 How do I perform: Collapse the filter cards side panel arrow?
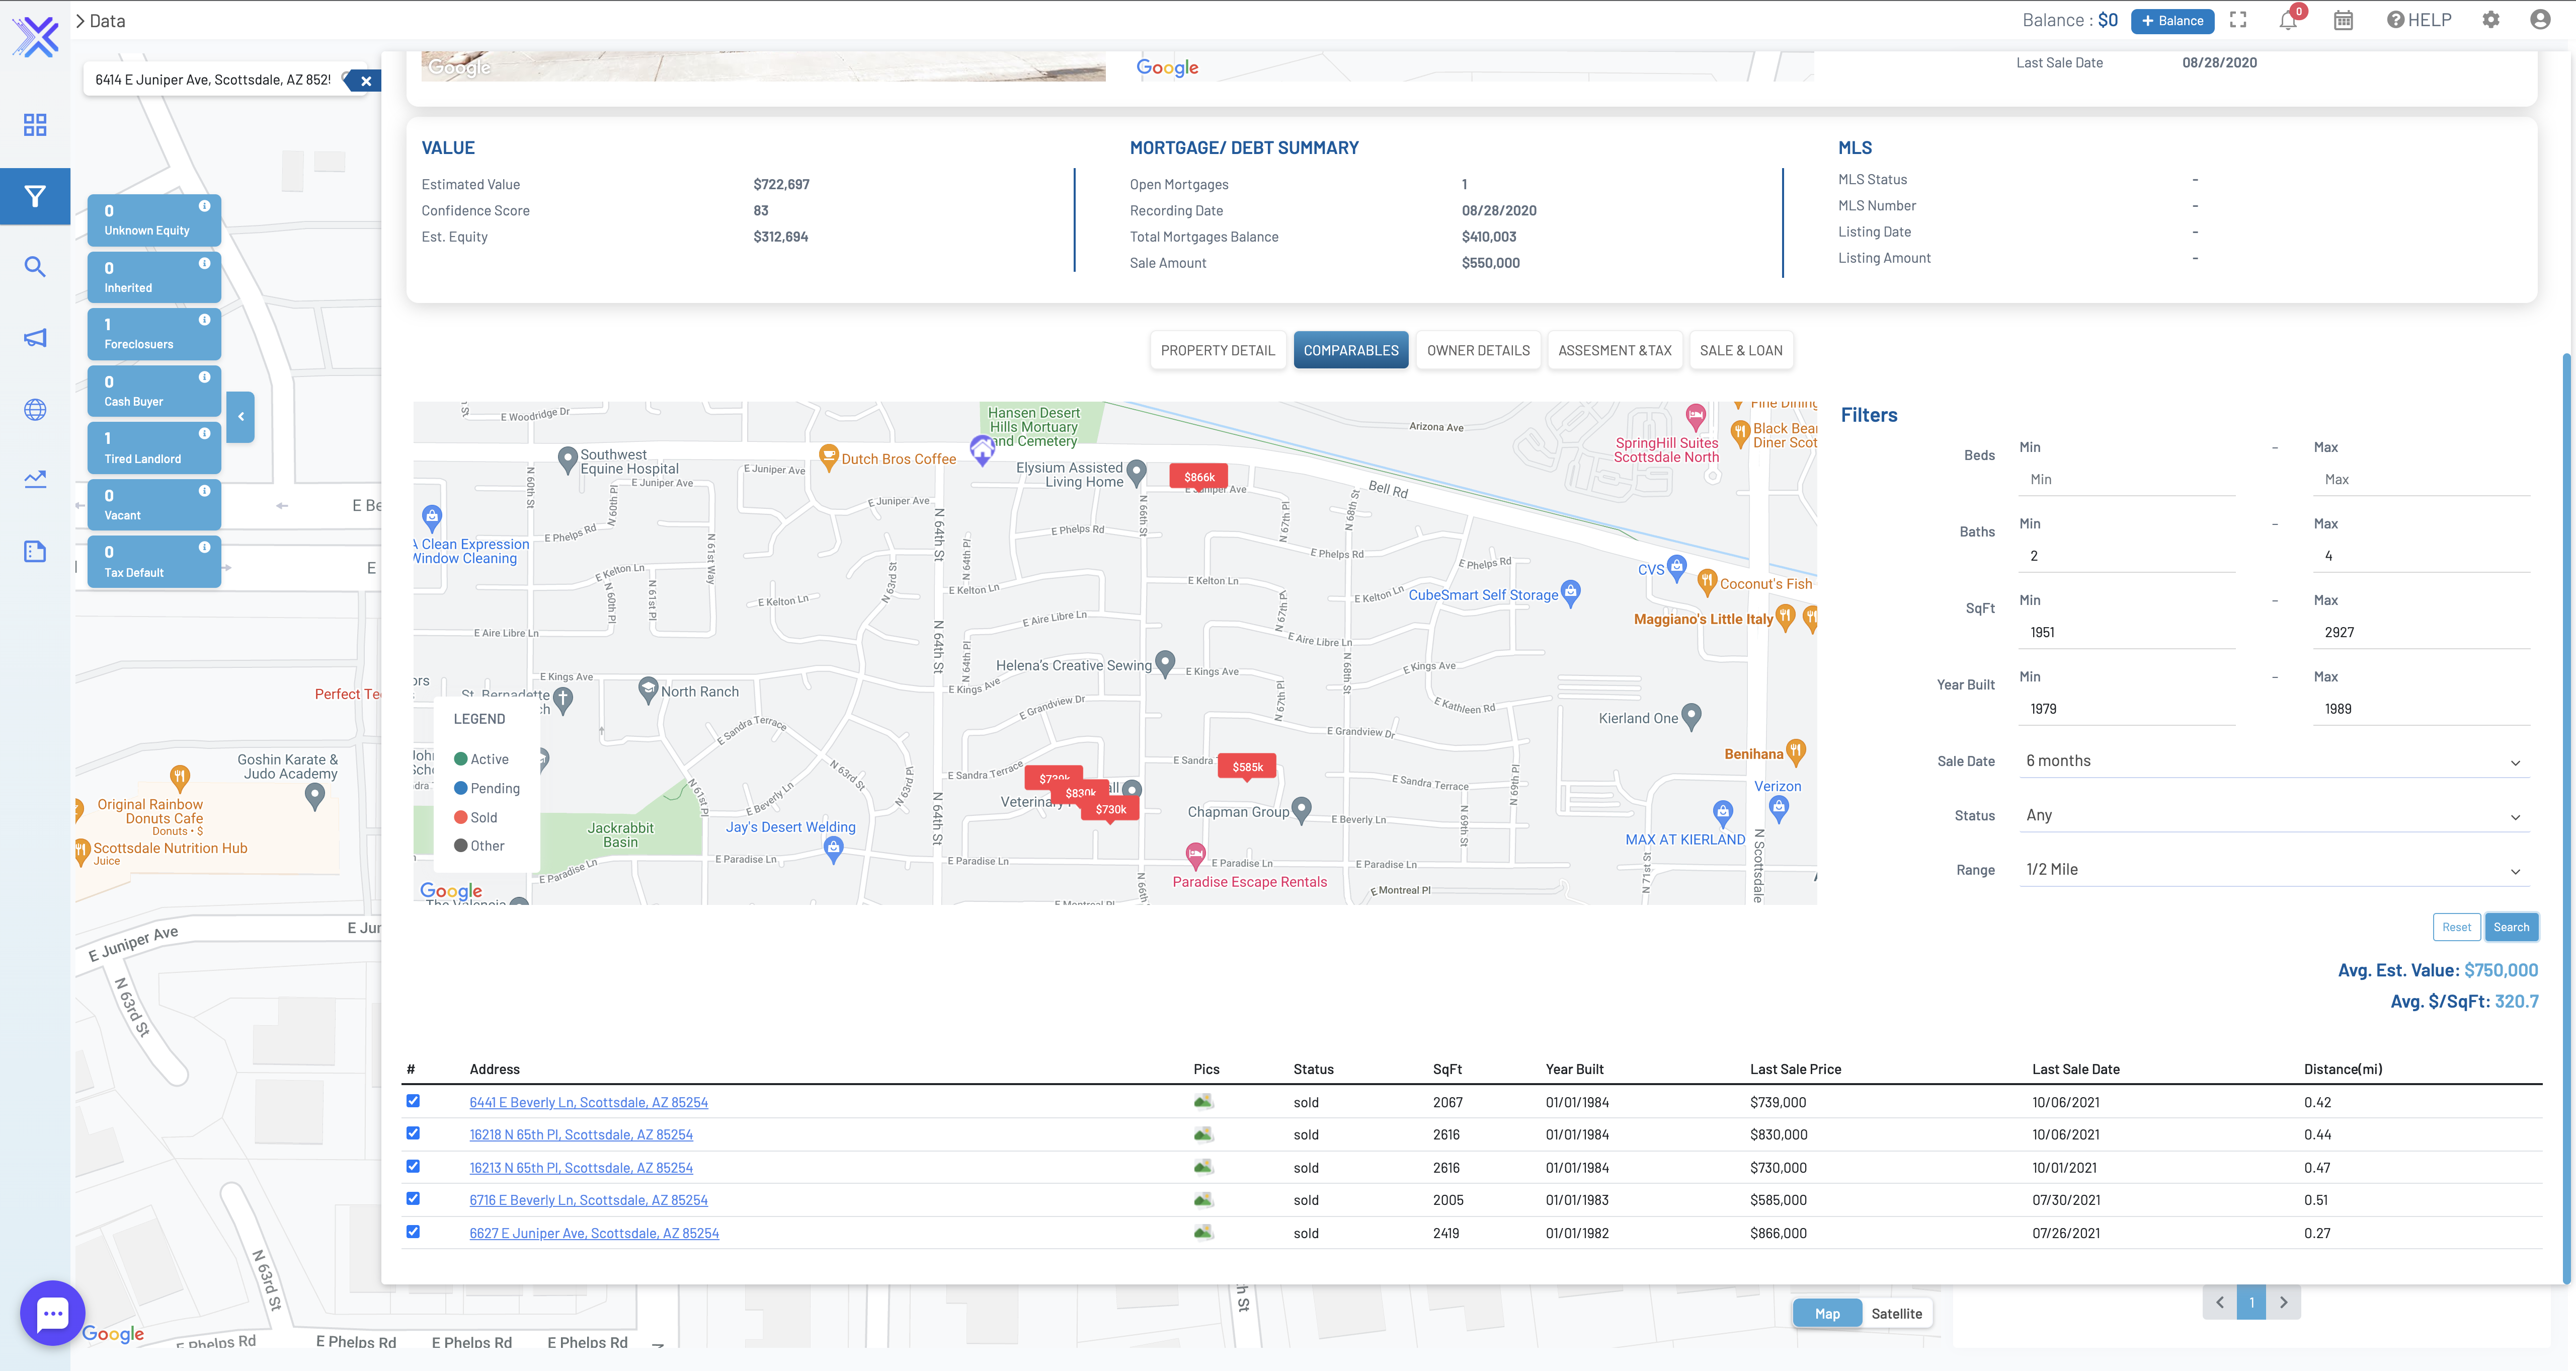click(241, 417)
